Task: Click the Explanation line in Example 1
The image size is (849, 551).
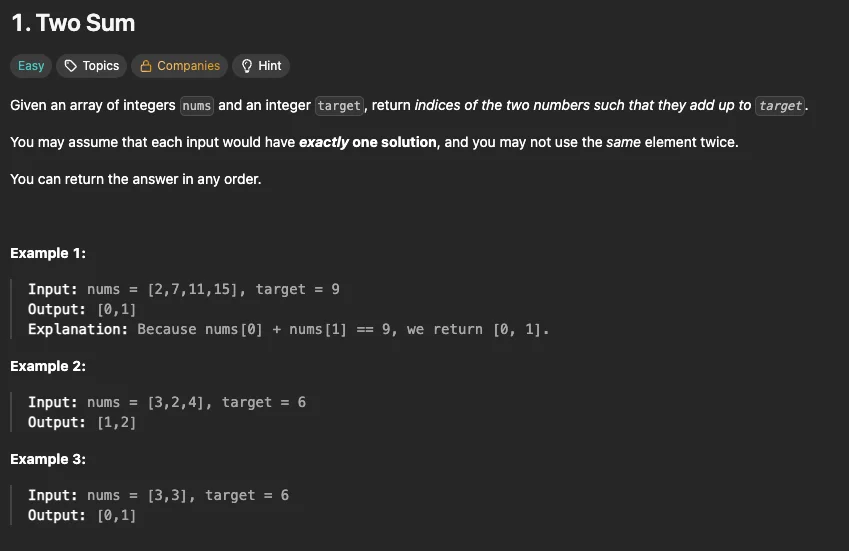Action: tap(288, 329)
